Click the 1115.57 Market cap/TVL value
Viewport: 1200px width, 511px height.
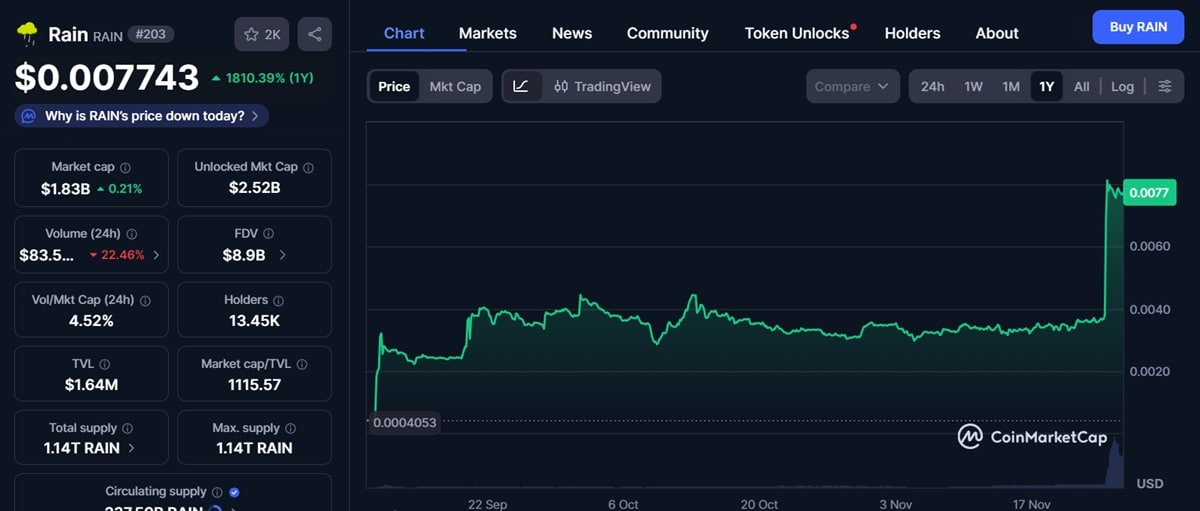[x=254, y=384]
